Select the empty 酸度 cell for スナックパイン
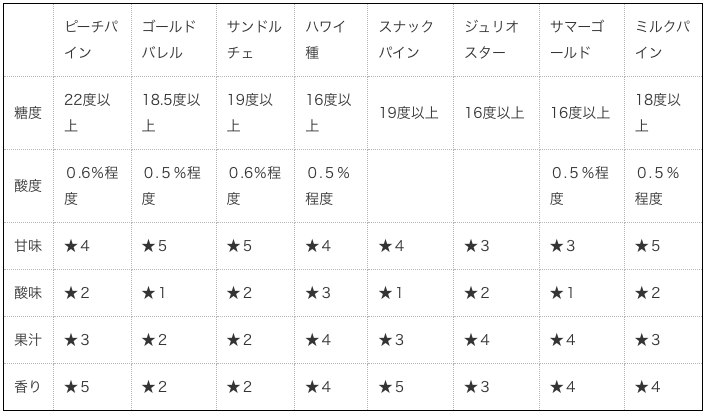This screenshot has height=416, width=707. coord(412,185)
